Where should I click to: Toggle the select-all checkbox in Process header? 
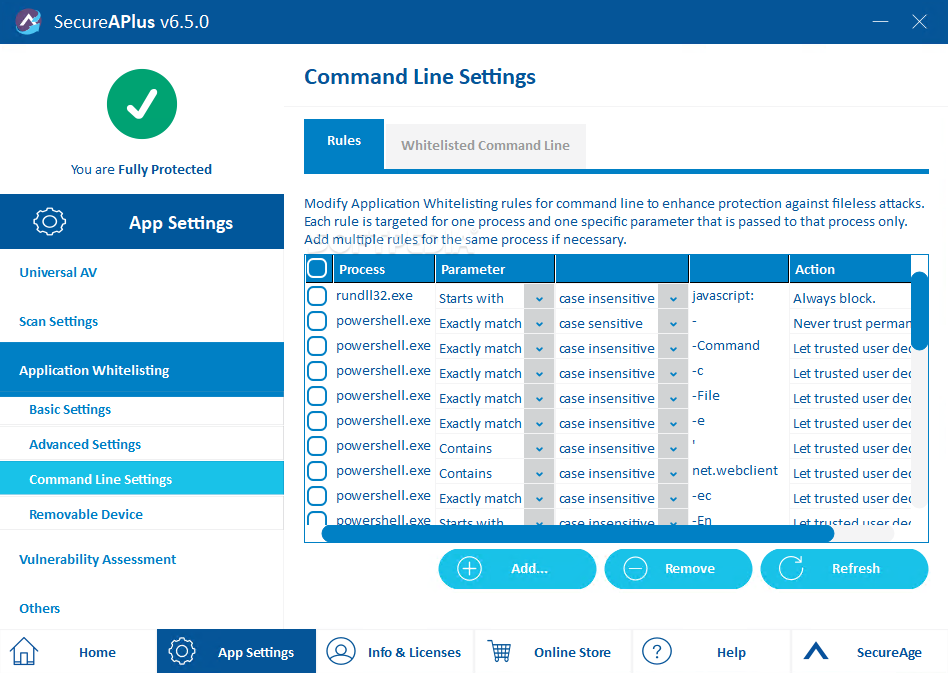point(317,268)
